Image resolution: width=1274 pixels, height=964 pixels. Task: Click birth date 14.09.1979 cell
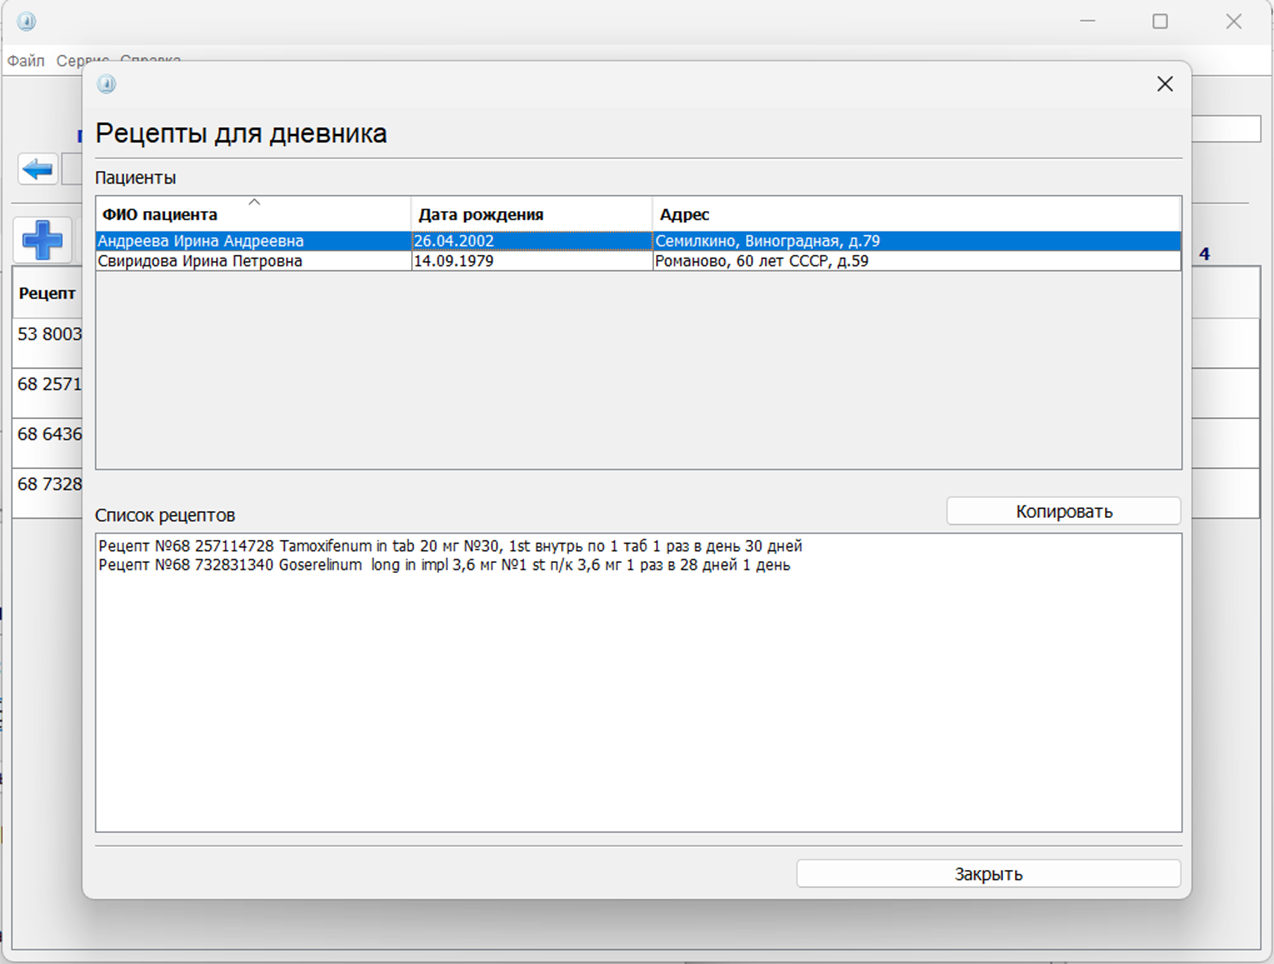coord(454,261)
